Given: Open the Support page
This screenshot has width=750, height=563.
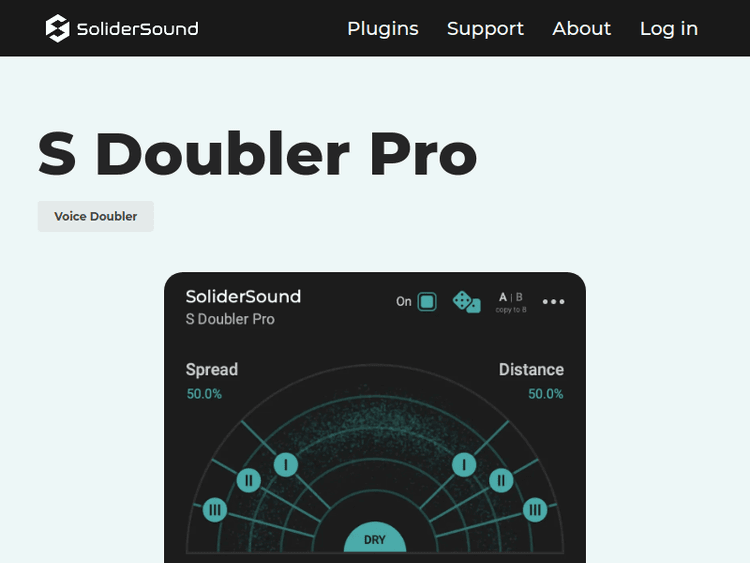Looking at the screenshot, I should 485,29.
